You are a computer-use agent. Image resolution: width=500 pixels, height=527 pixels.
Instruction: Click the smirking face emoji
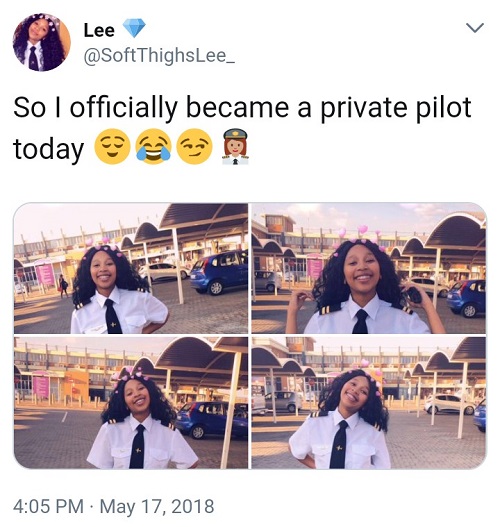coord(195,147)
